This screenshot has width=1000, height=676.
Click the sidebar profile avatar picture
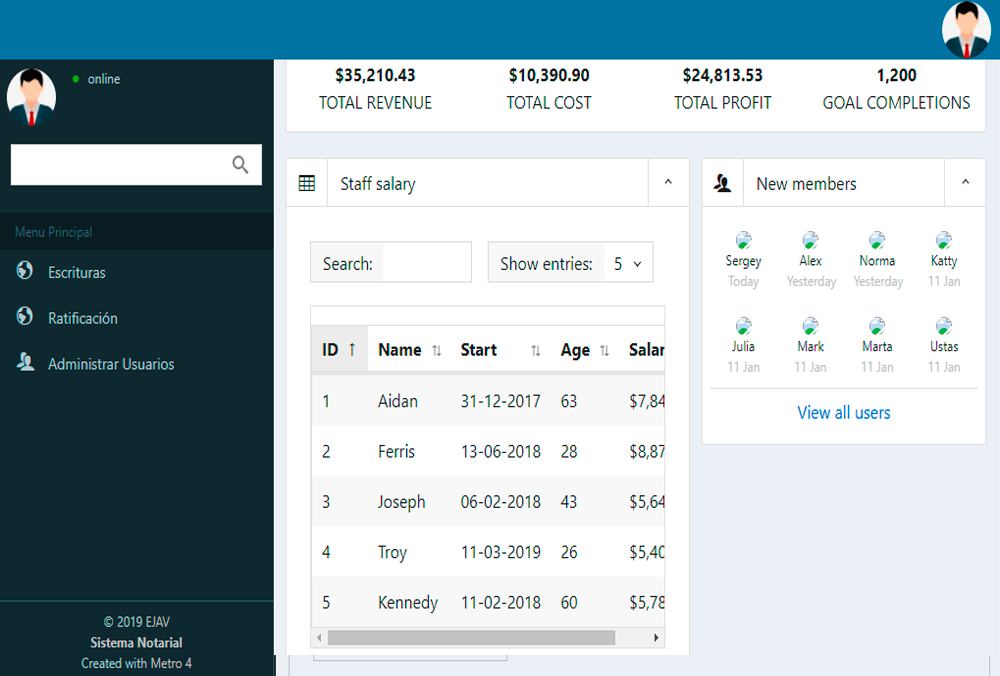tap(31, 95)
